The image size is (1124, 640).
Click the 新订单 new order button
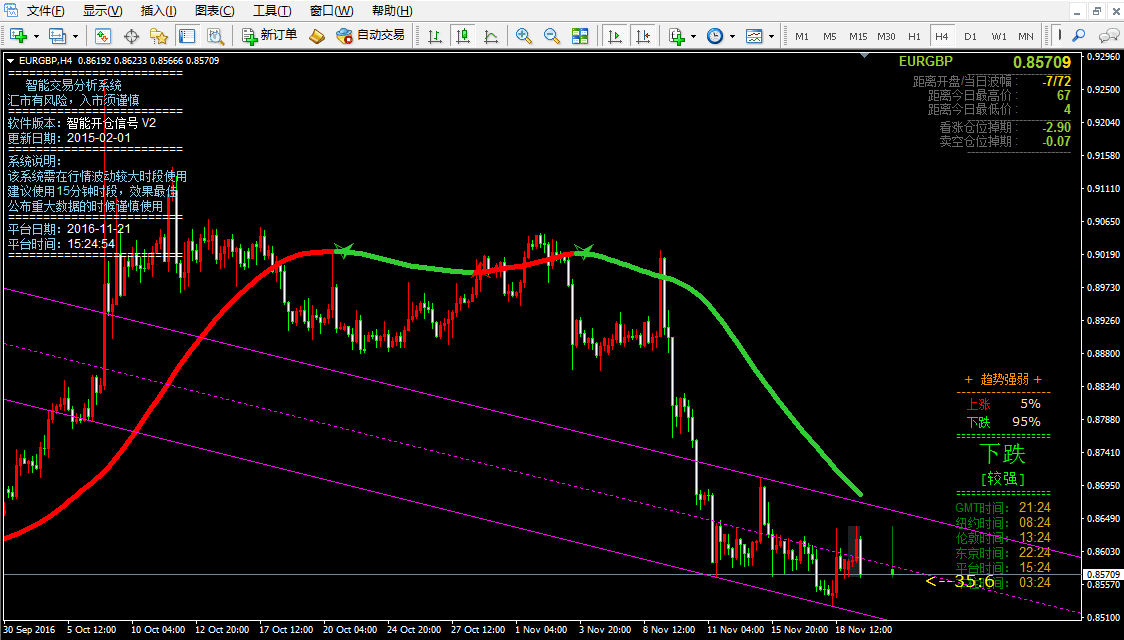click(269, 36)
